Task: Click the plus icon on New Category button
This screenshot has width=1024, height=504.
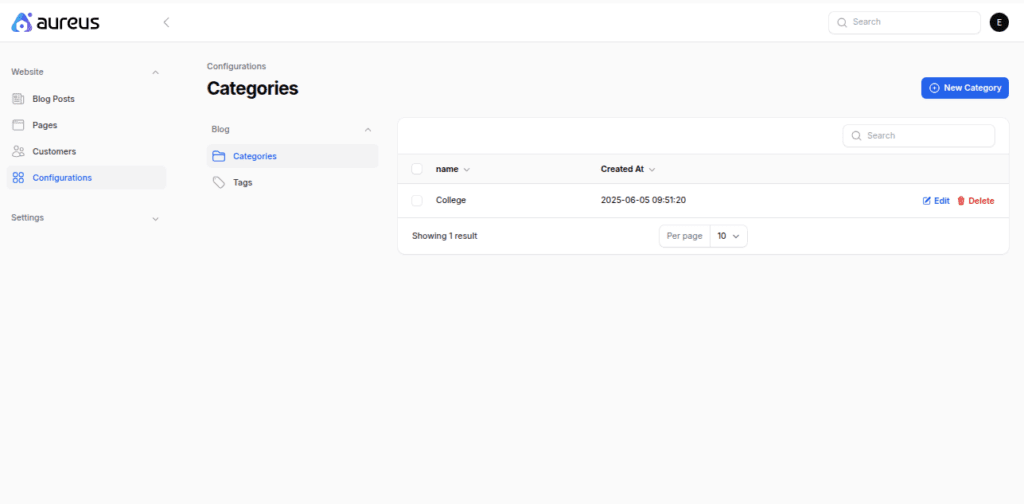Action: pos(935,87)
